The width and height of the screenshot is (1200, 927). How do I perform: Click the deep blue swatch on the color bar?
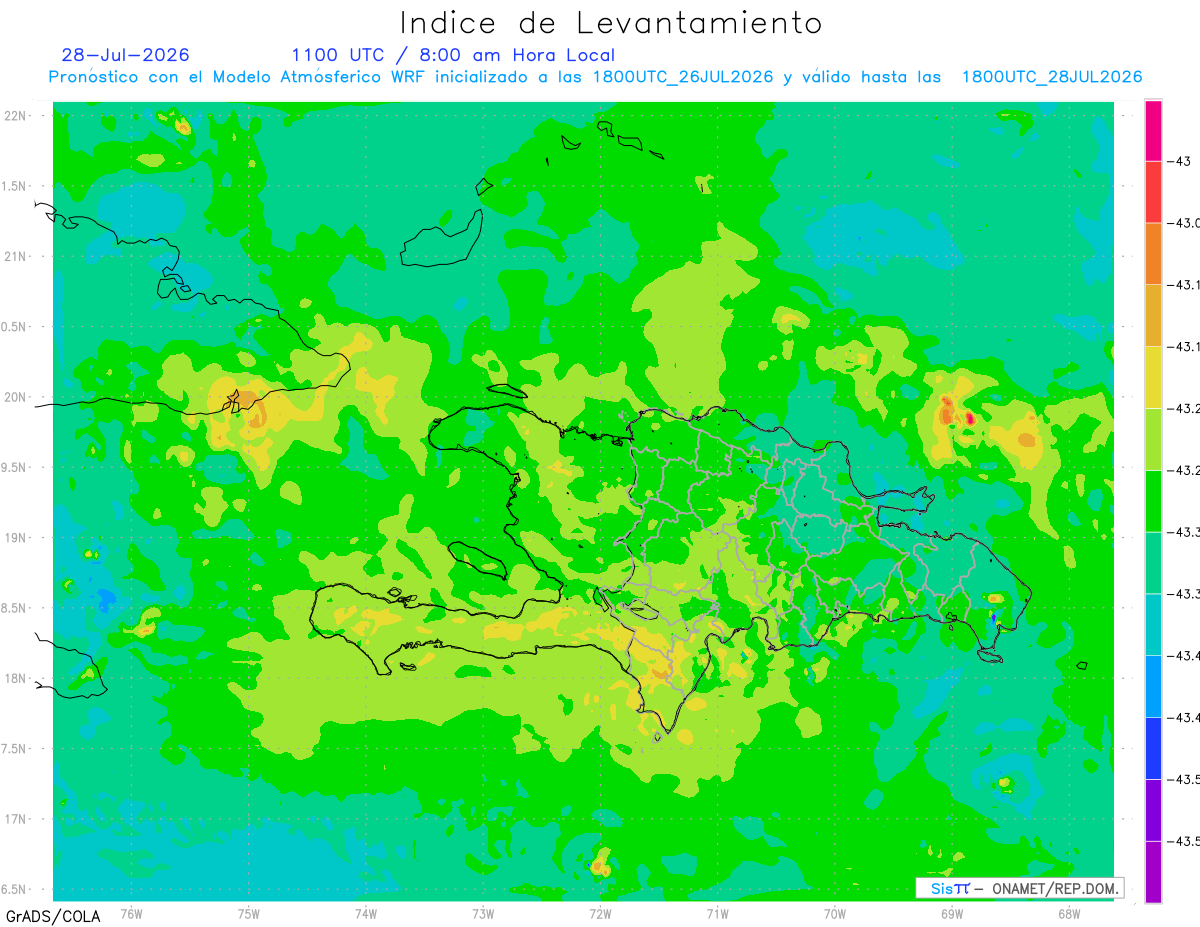tap(1153, 748)
